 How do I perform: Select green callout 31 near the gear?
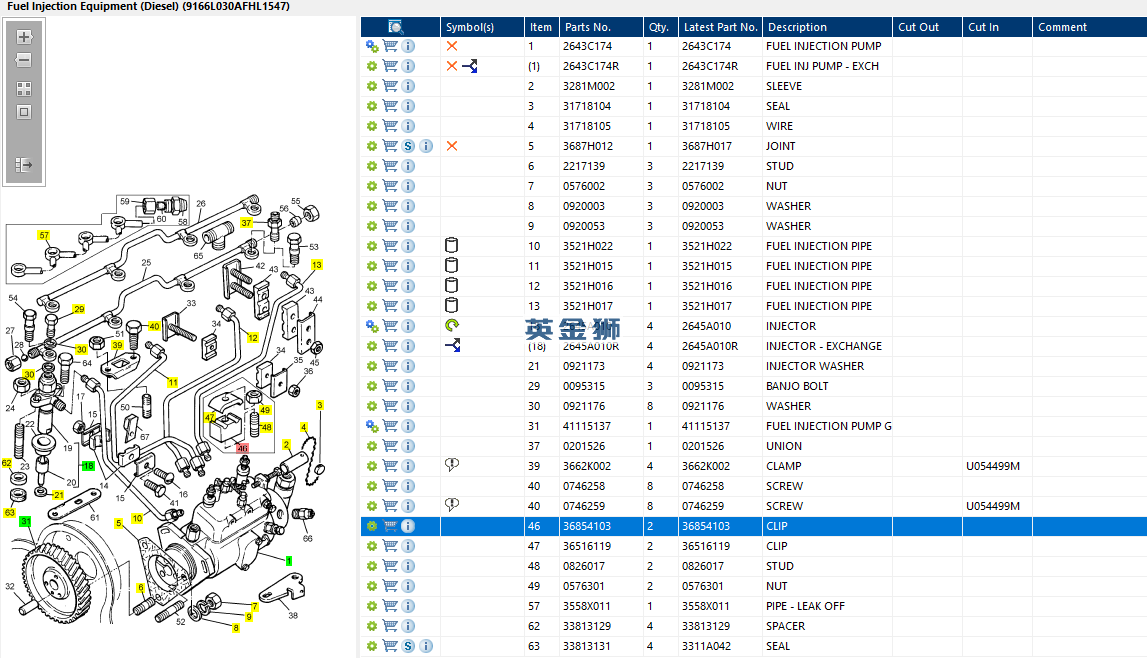point(26,521)
